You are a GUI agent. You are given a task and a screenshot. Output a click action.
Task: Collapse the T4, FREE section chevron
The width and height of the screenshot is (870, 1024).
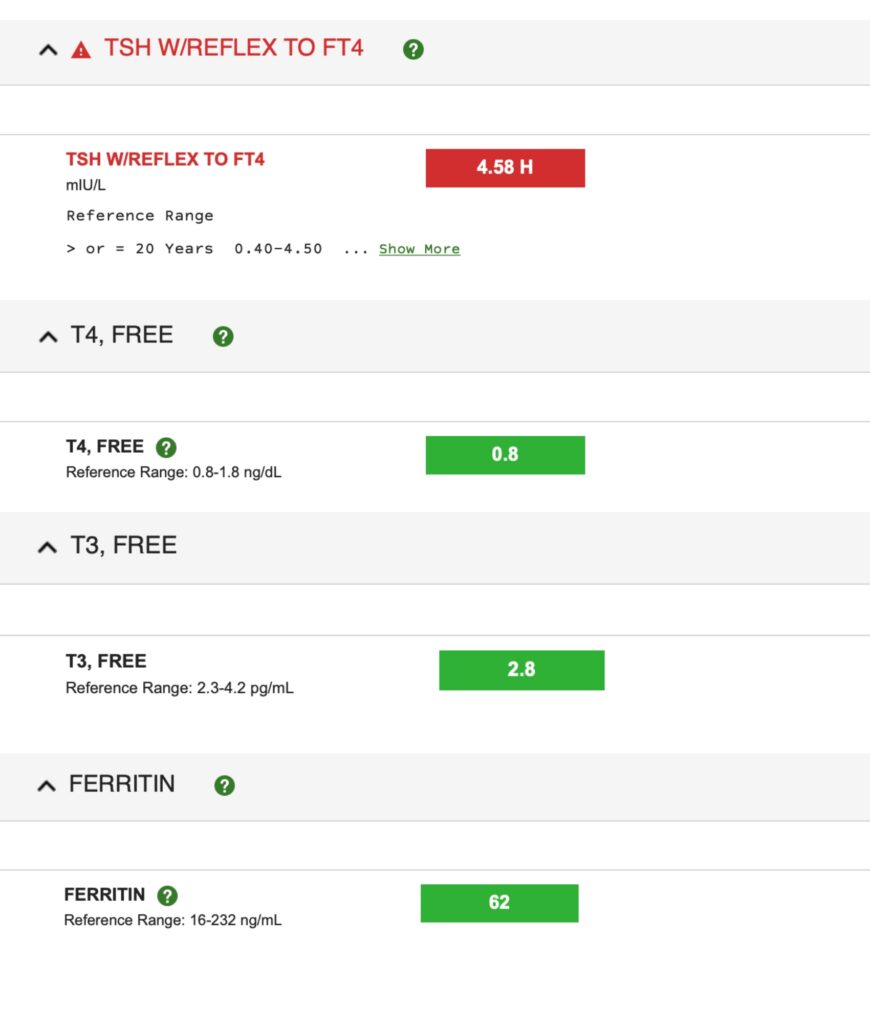coord(48,337)
